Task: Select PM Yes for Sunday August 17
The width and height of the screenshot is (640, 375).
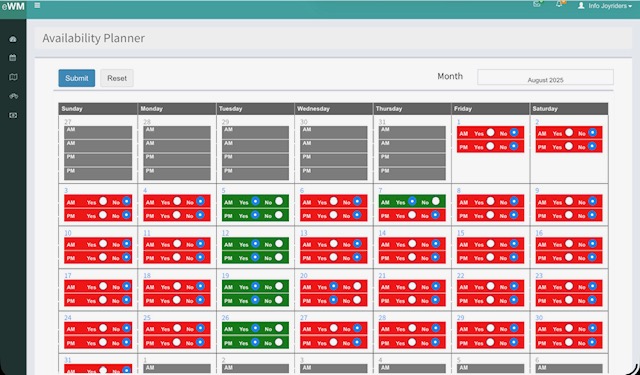Action: click(x=103, y=300)
